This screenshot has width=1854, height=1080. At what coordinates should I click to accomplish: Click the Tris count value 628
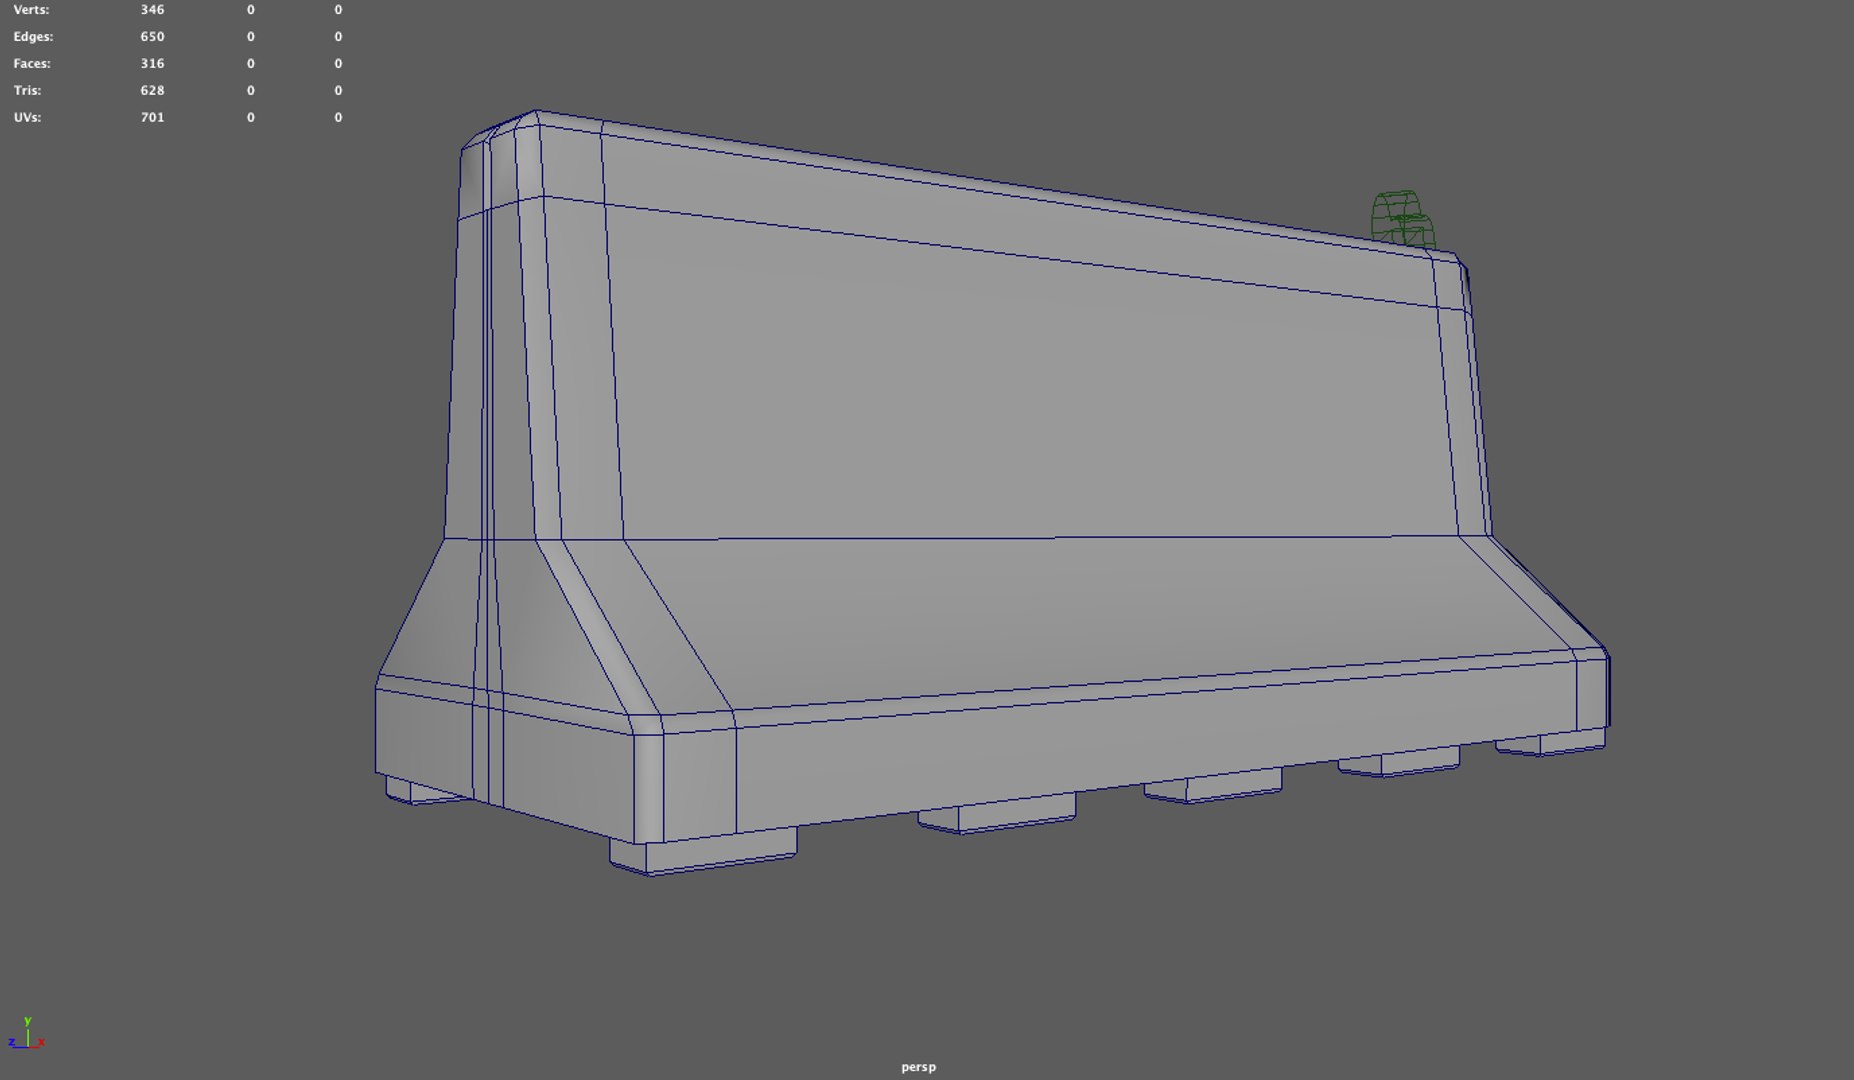152,90
